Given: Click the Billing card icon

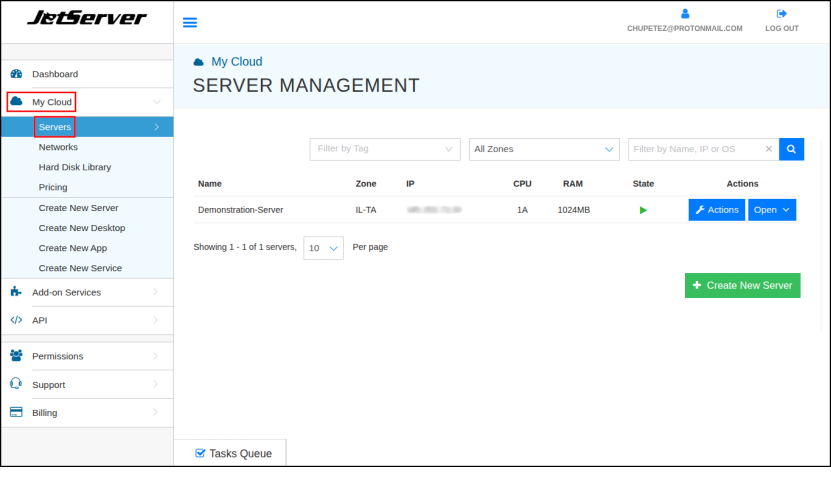Looking at the screenshot, I should coord(16,412).
